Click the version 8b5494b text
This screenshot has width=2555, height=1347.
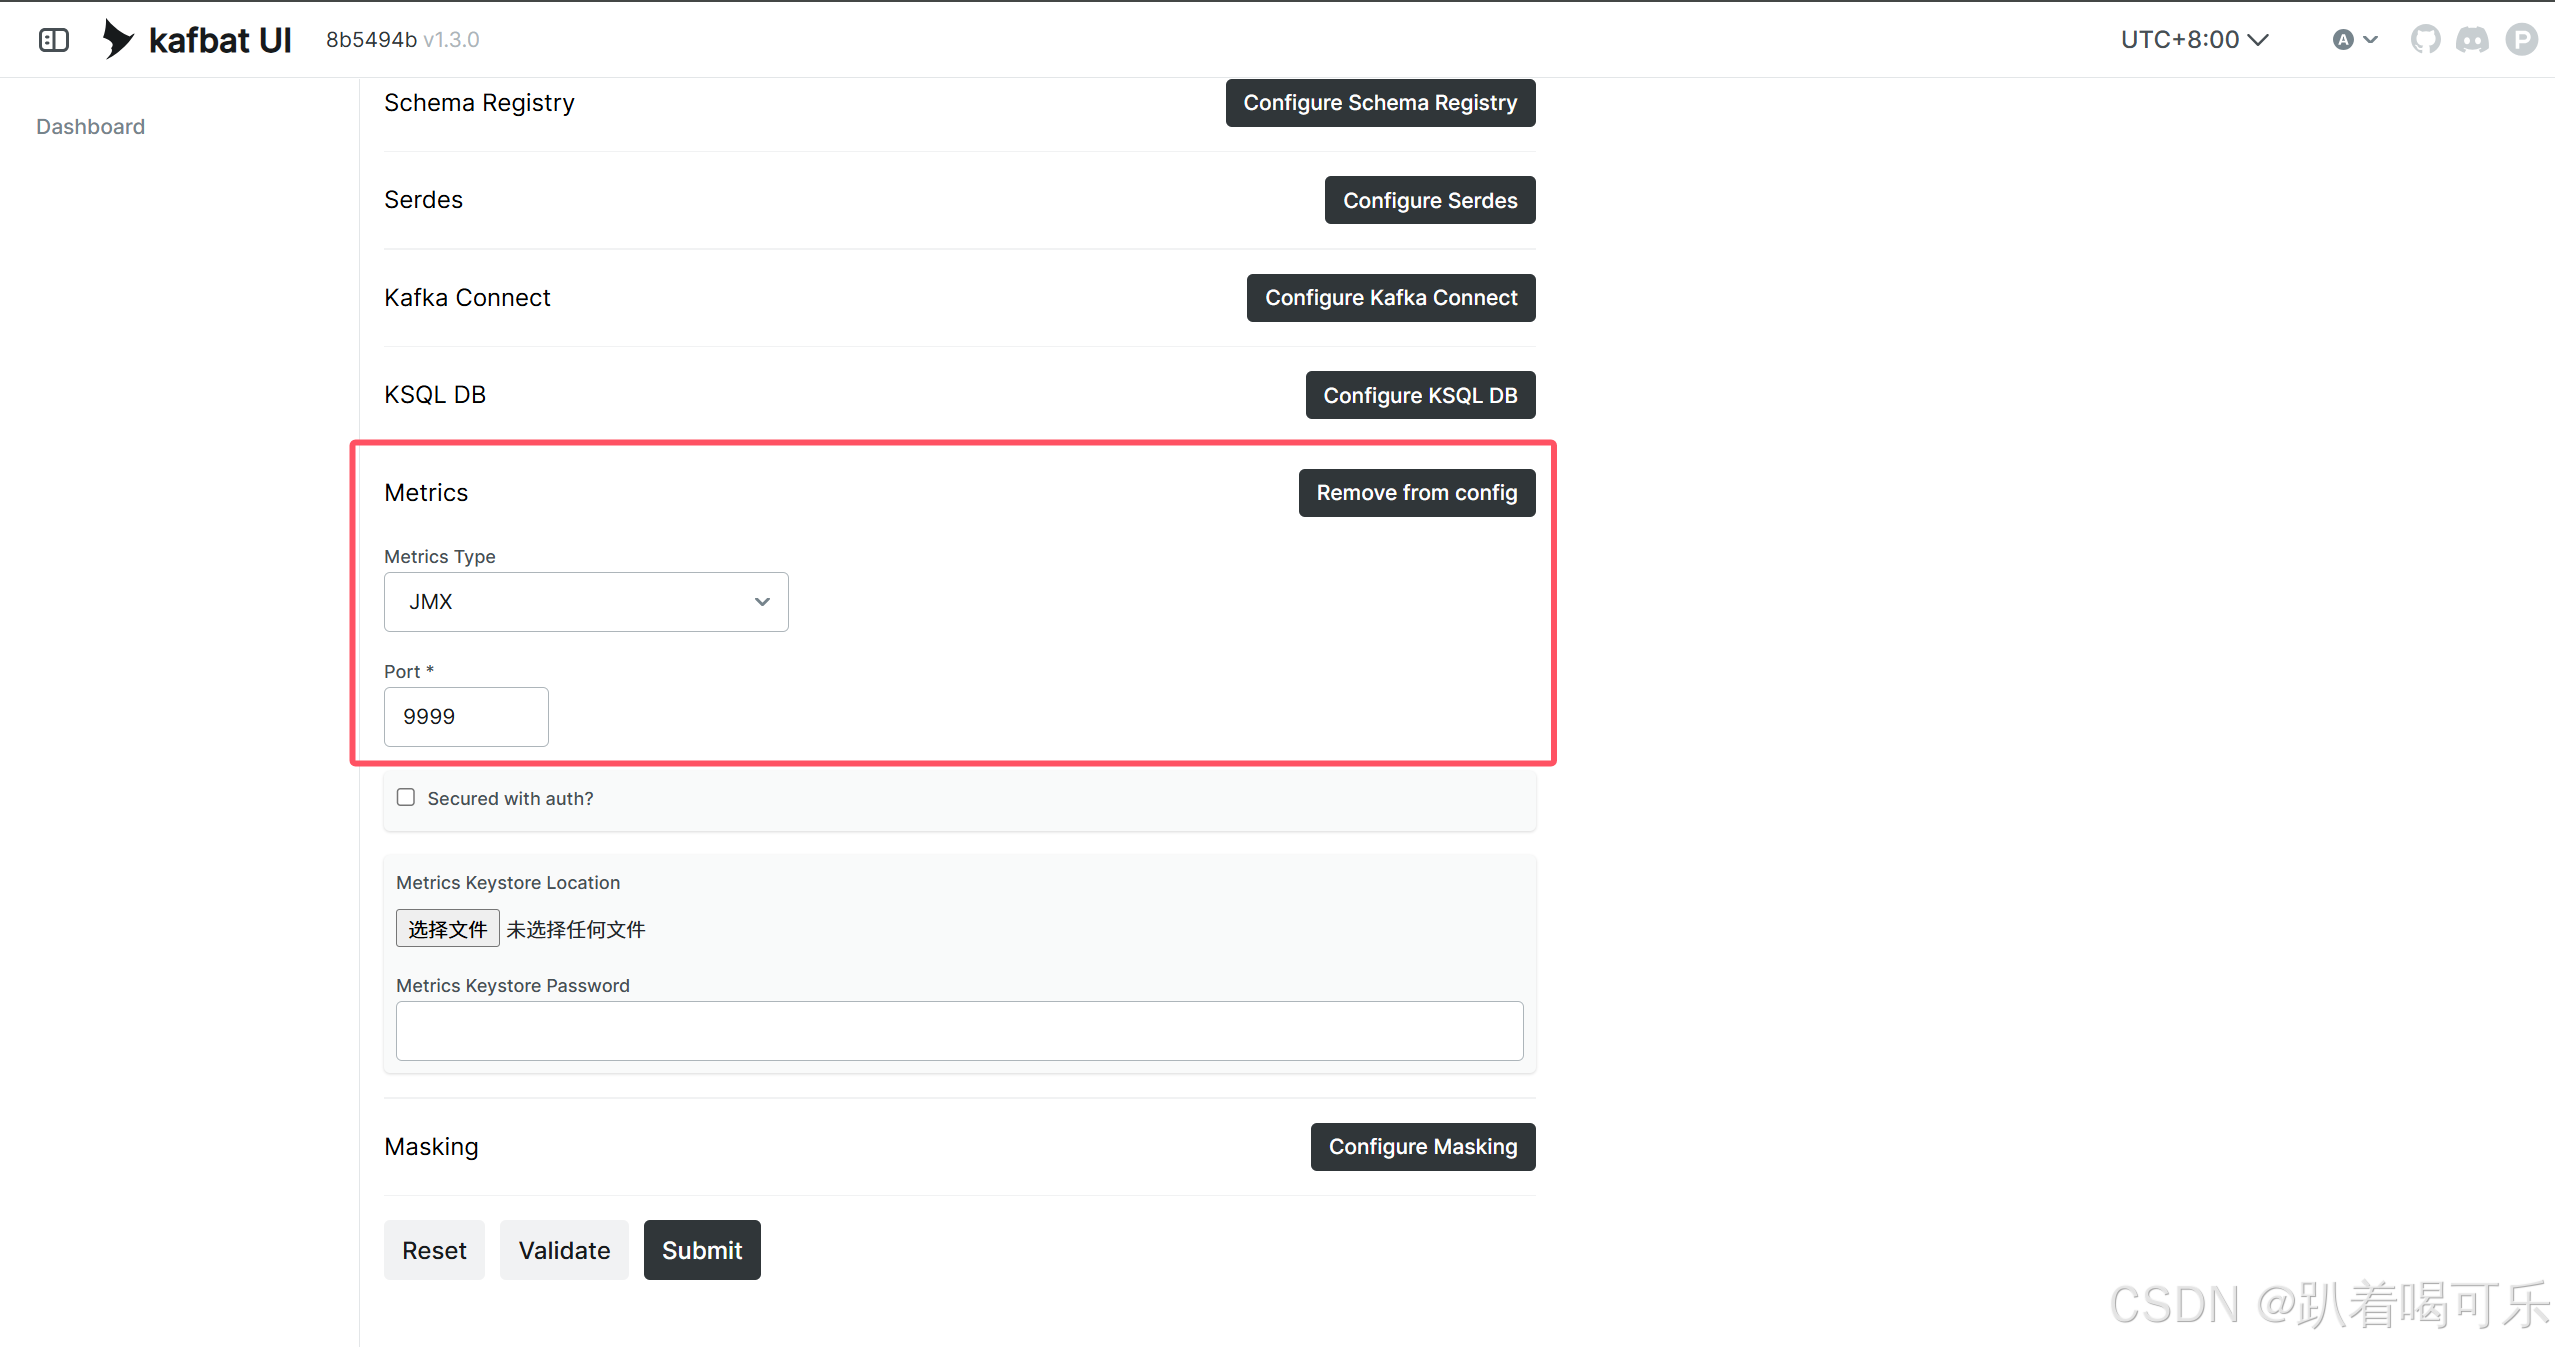coord(371,40)
